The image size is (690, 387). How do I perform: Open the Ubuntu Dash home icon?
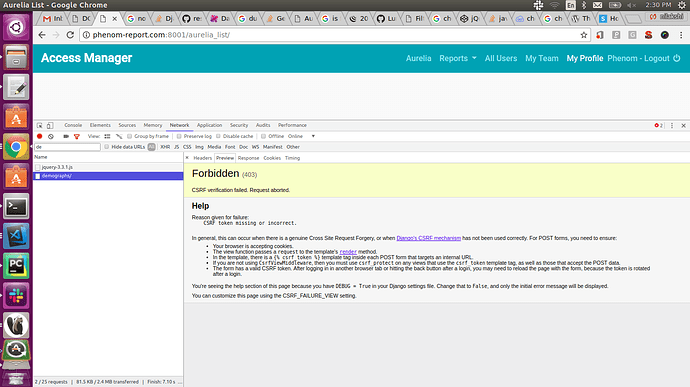click(x=16, y=27)
